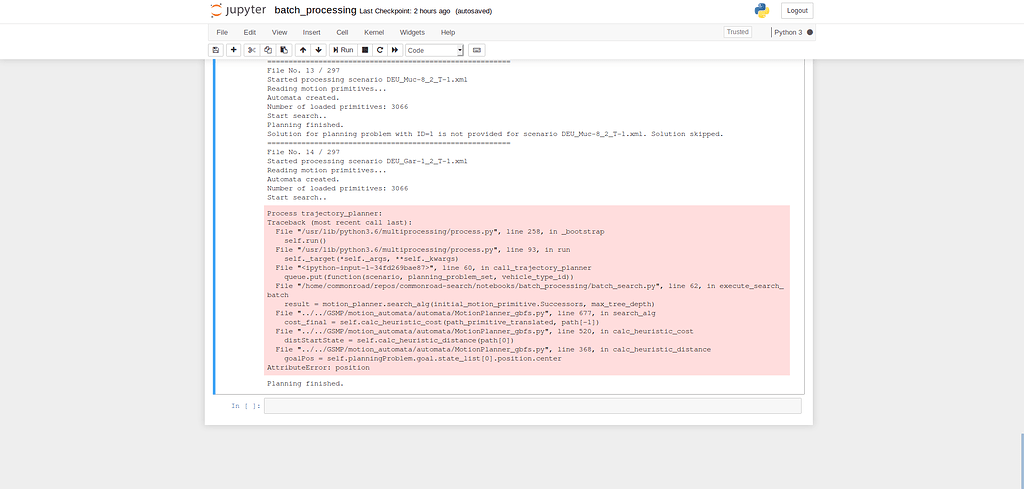Viewport: 1024px width, 489px height.
Task: Paste cells below using toolbar icon
Action: 284,50
